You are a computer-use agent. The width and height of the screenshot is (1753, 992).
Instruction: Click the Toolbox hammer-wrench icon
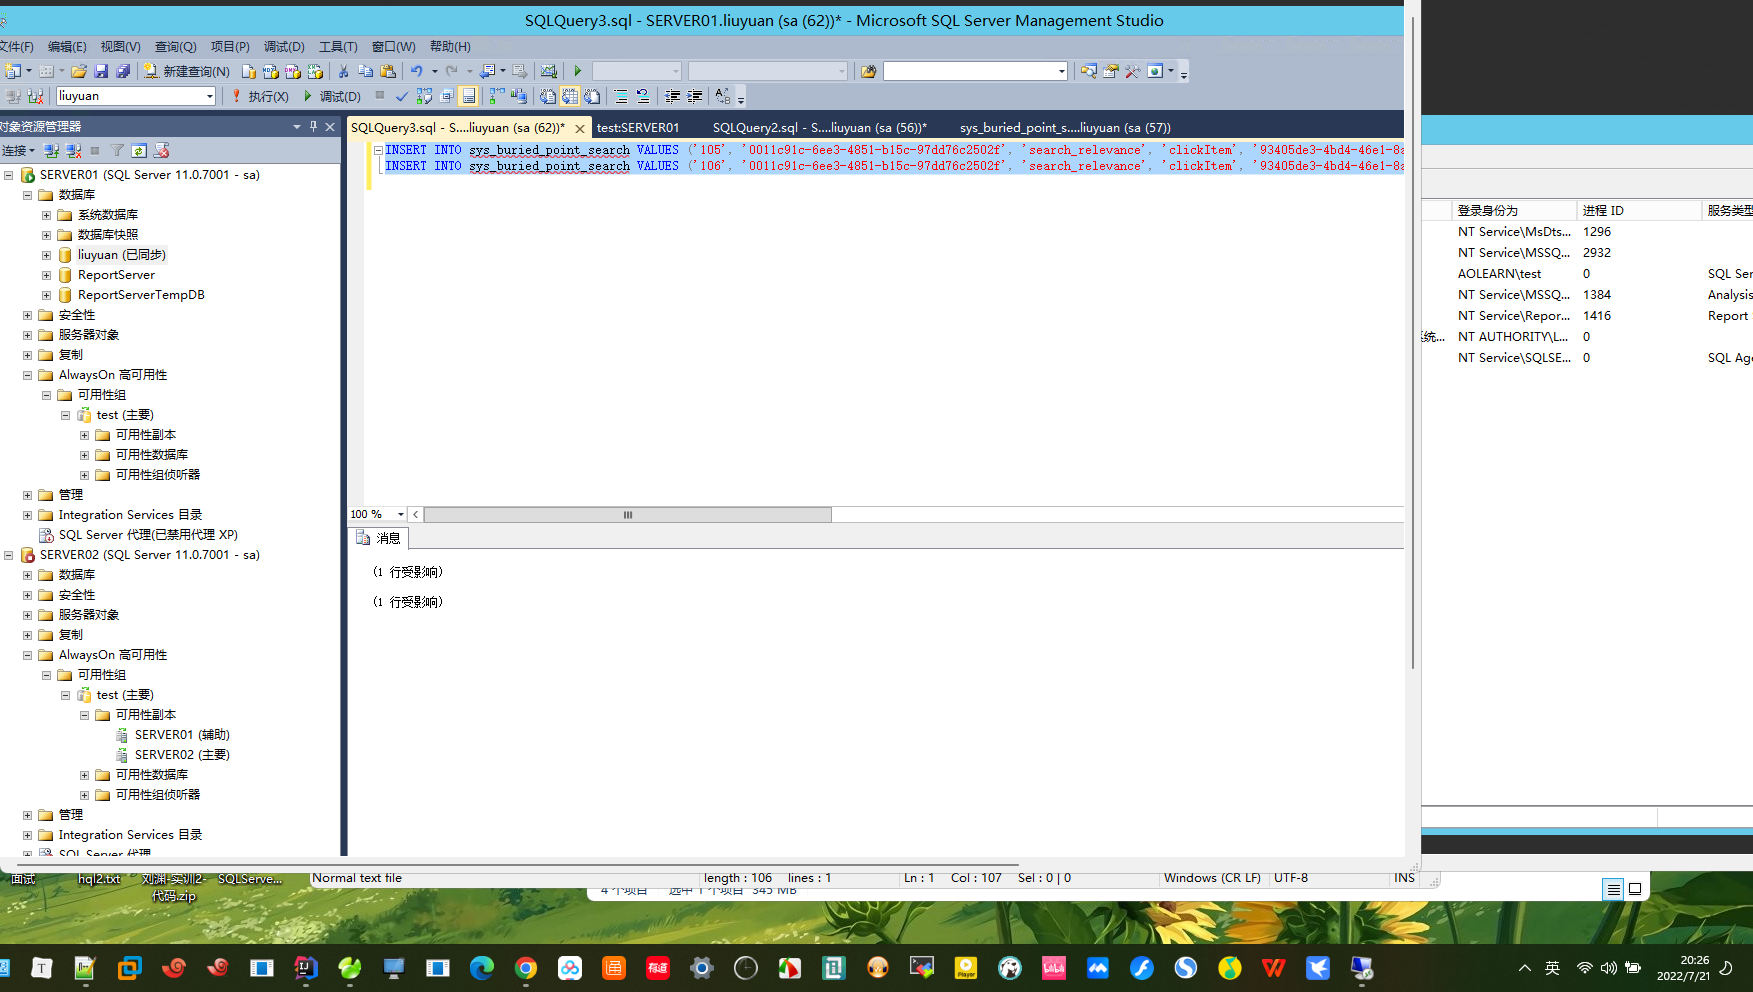coord(1132,71)
